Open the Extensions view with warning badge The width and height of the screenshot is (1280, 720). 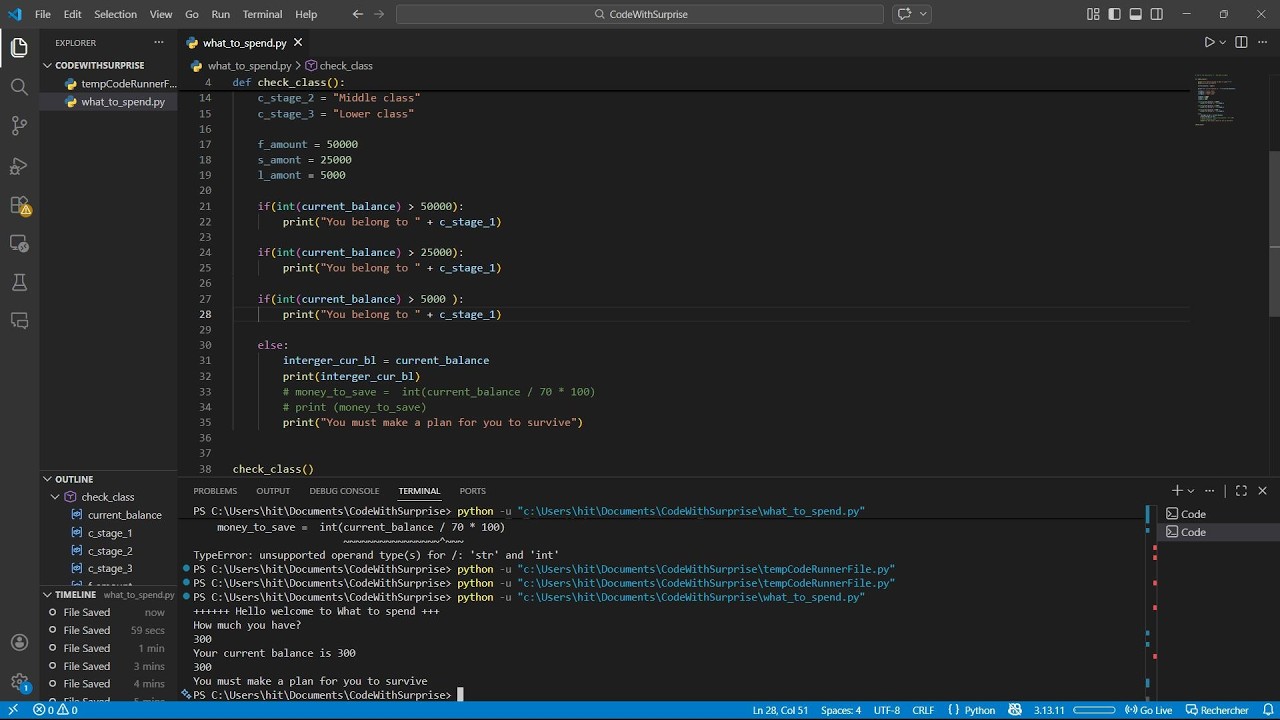pos(19,205)
